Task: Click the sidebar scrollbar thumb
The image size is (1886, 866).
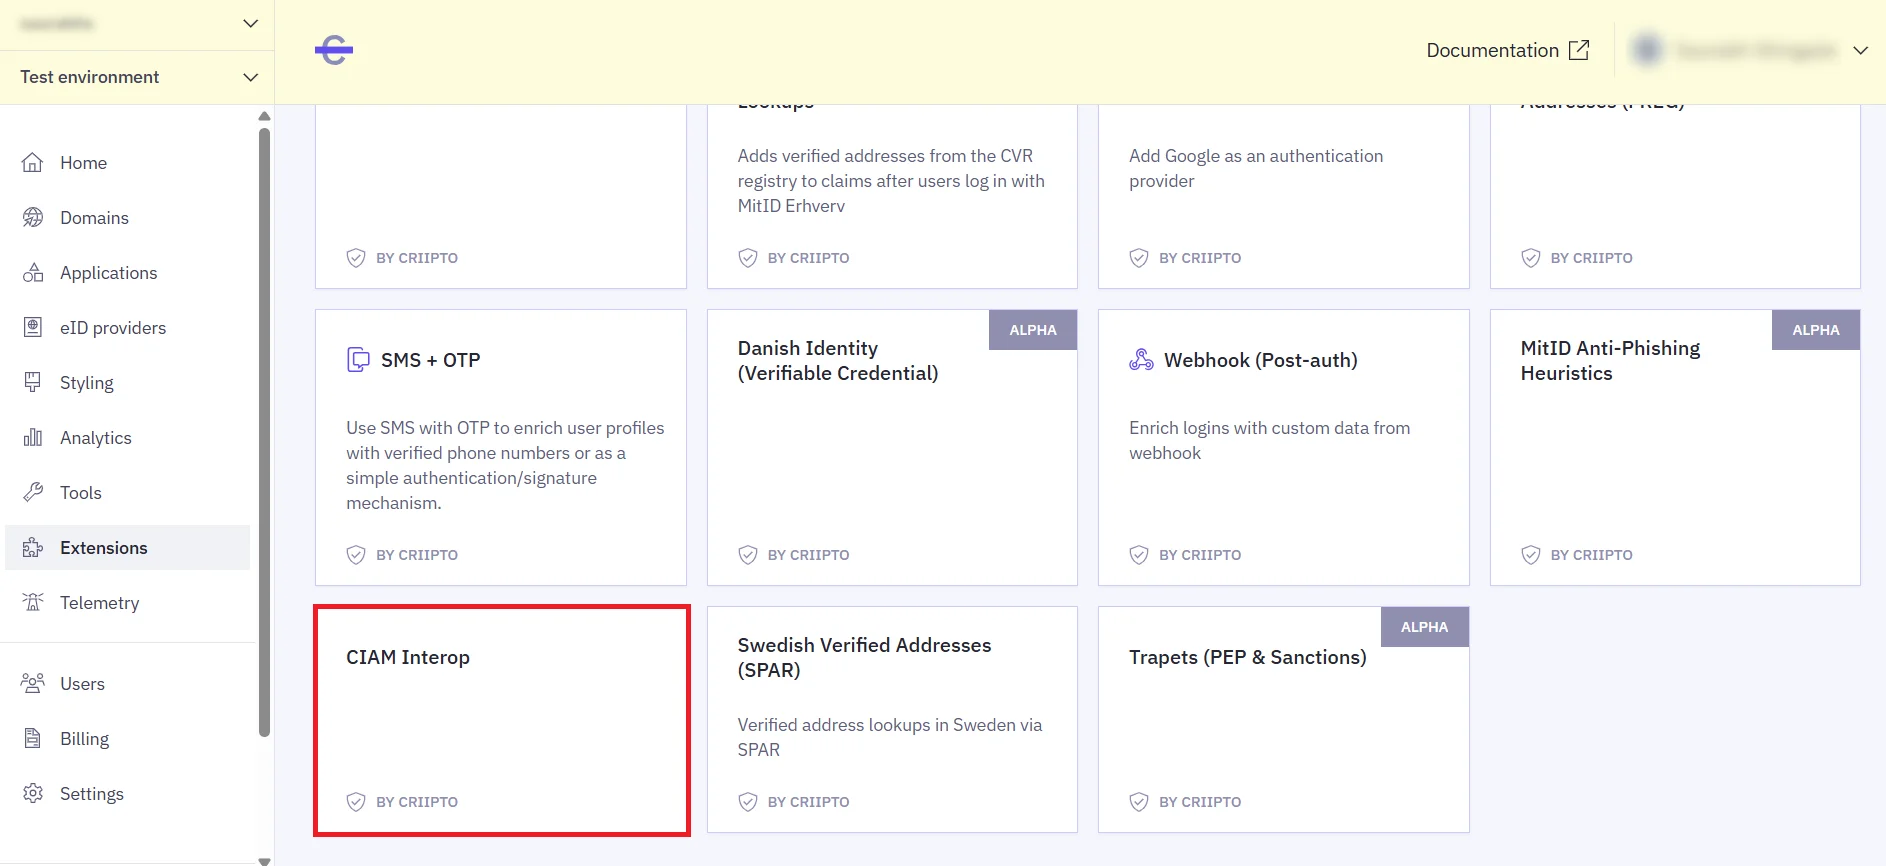Action: pos(264,431)
